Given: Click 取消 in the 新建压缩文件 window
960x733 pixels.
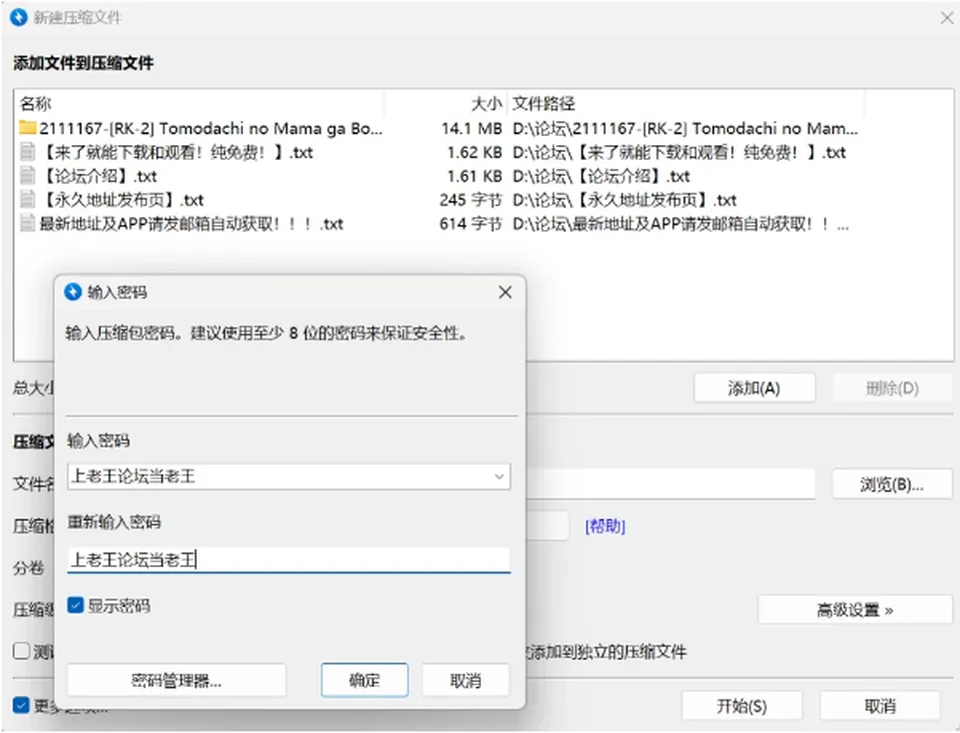Looking at the screenshot, I should pyautogui.click(x=880, y=706).
